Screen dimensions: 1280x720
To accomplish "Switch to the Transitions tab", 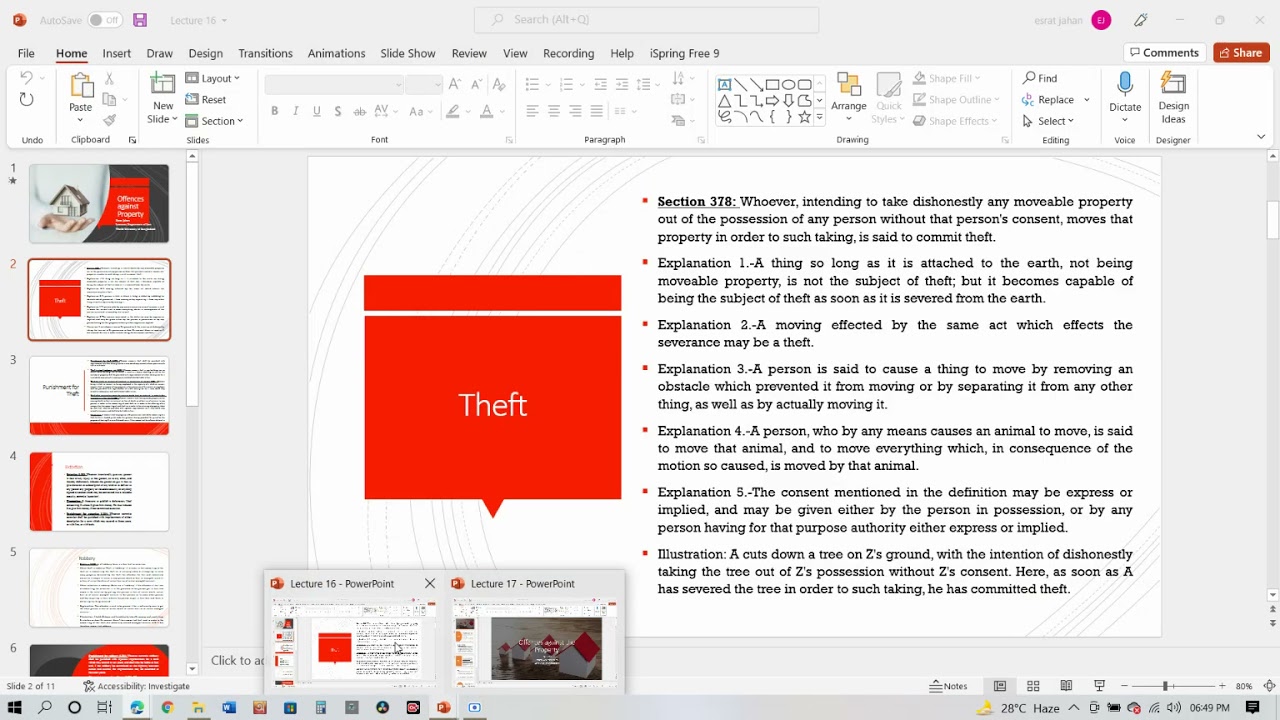I will pos(265,53).
